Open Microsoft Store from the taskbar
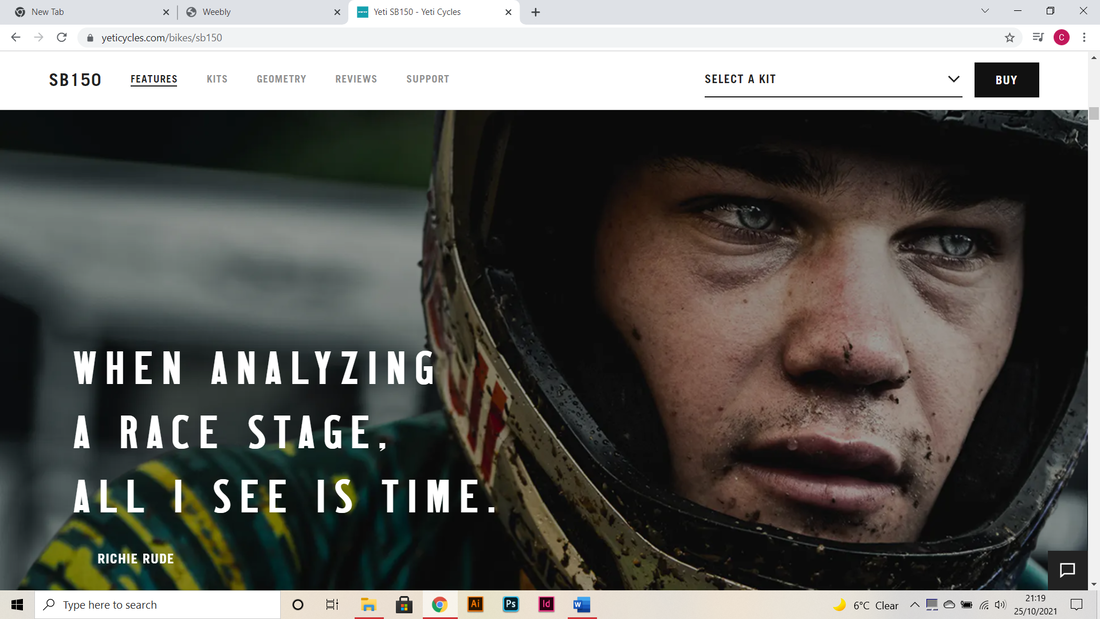Viewport: 1100px width, 619px height. pyautogui.click(x=404, y=604)
